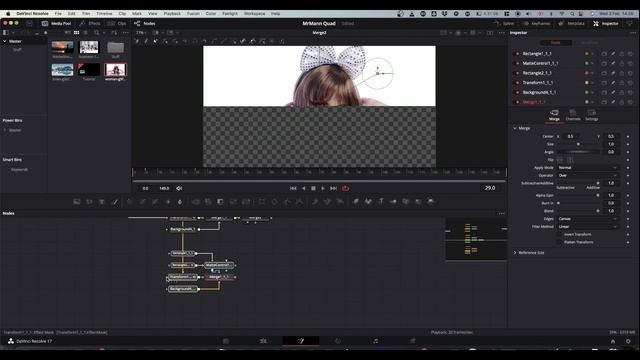Image resolution: width=640 pixels, height=360 pixels.
Task: Switch to the Deliver page icon
Action: (x=413, y=341)
